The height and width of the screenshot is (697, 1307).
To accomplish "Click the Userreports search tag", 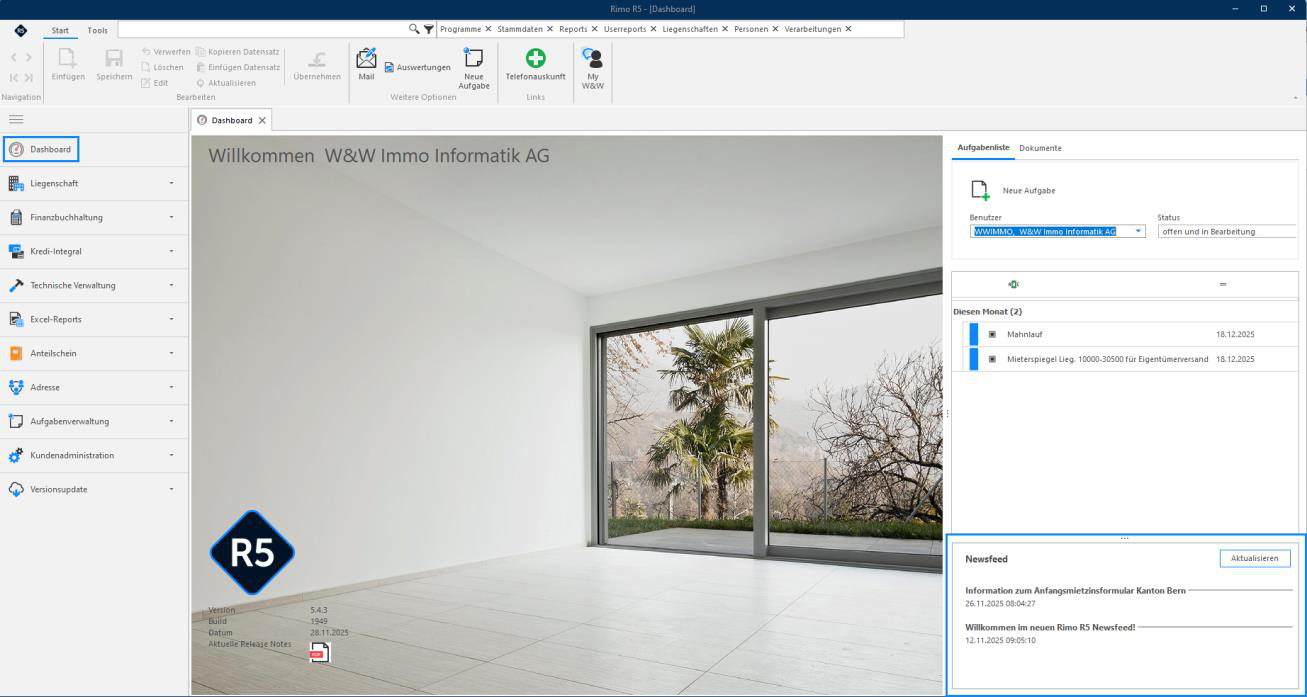I will coord(626,29).
